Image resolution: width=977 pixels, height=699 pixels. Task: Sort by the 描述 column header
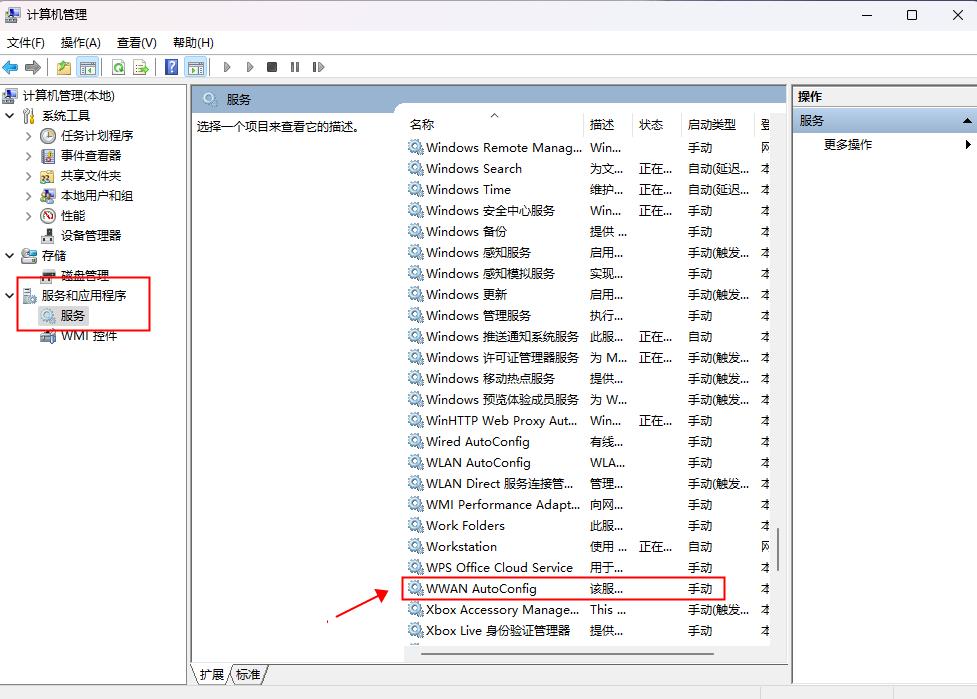tap(607, 125)
